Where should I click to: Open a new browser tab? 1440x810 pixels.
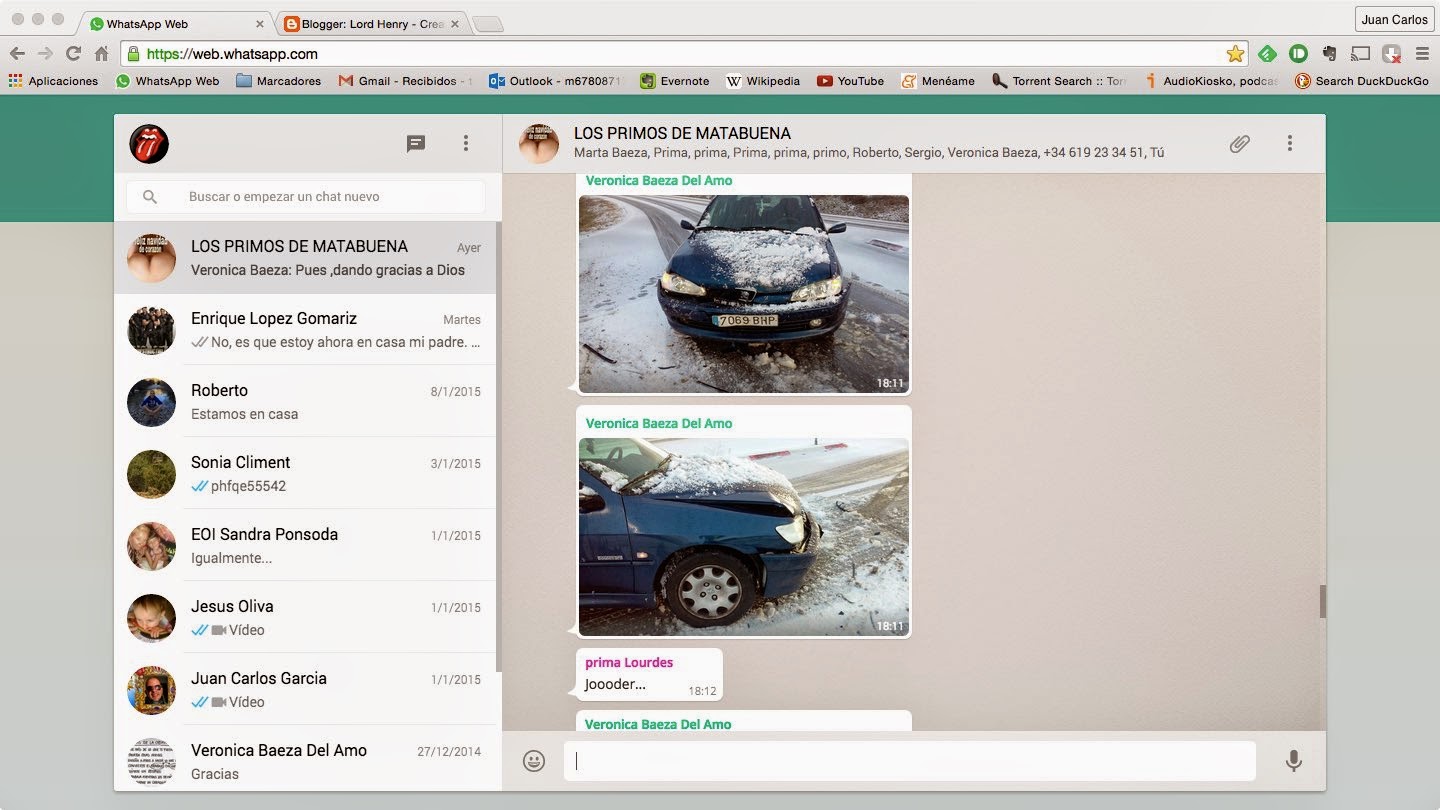click(x=487, y=24)
